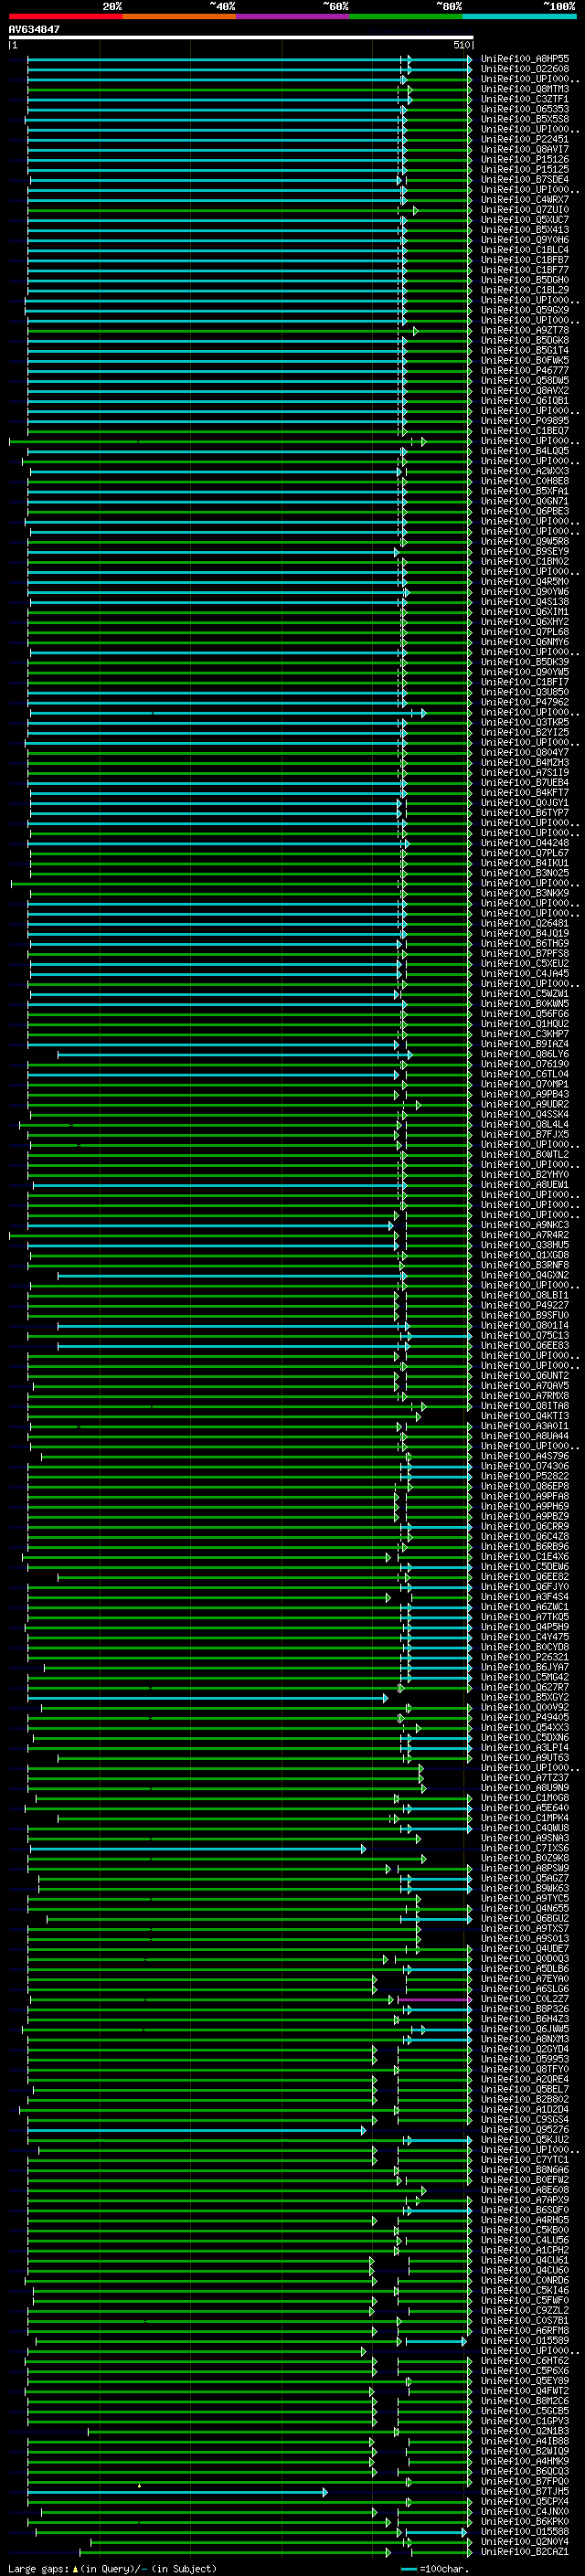Click the UniRef100_P46777 label

tap(524, 370)
